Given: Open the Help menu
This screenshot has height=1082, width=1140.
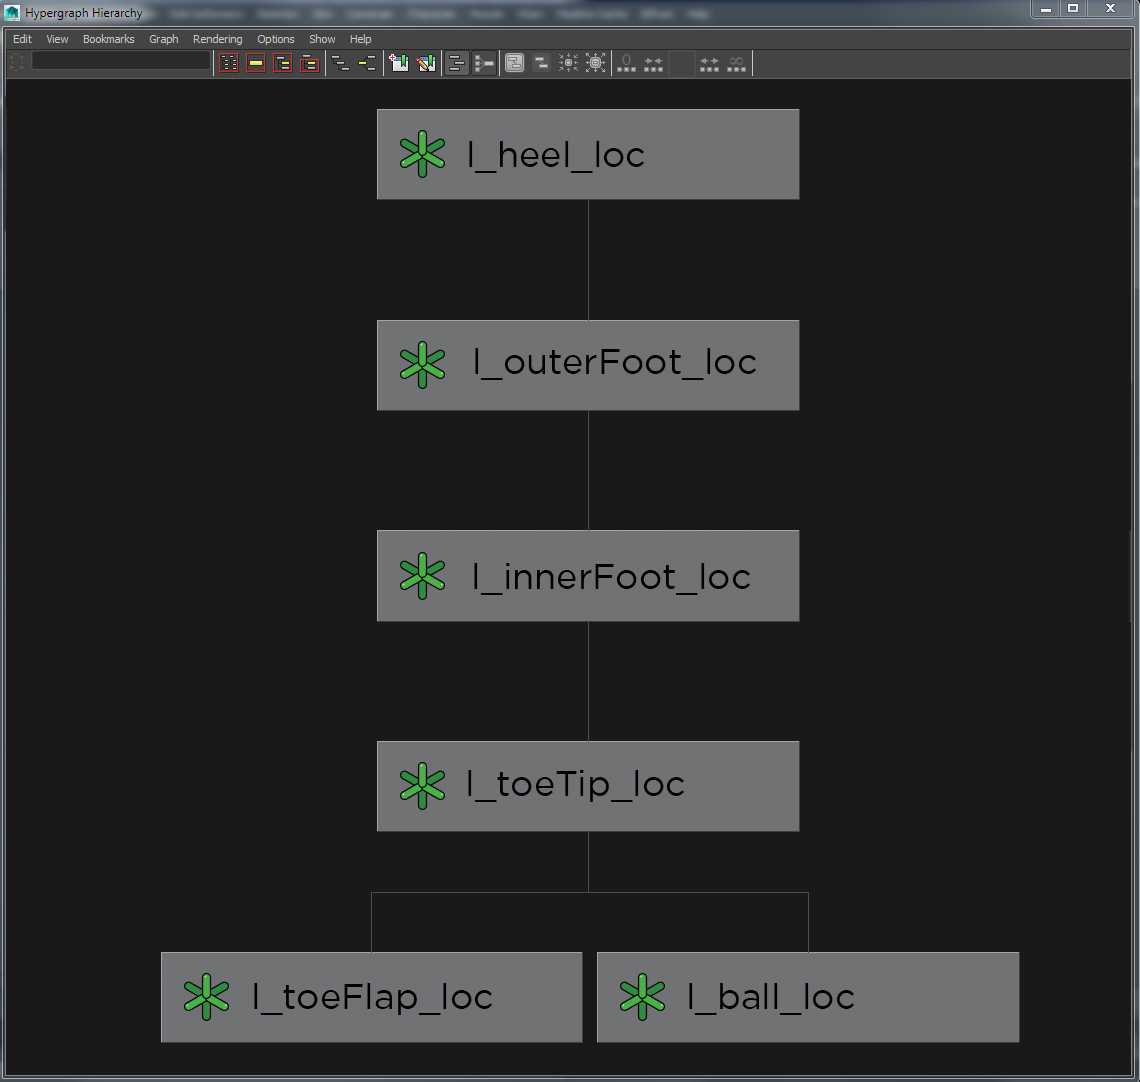Looking at the screenshot, I should coord(361,39).
